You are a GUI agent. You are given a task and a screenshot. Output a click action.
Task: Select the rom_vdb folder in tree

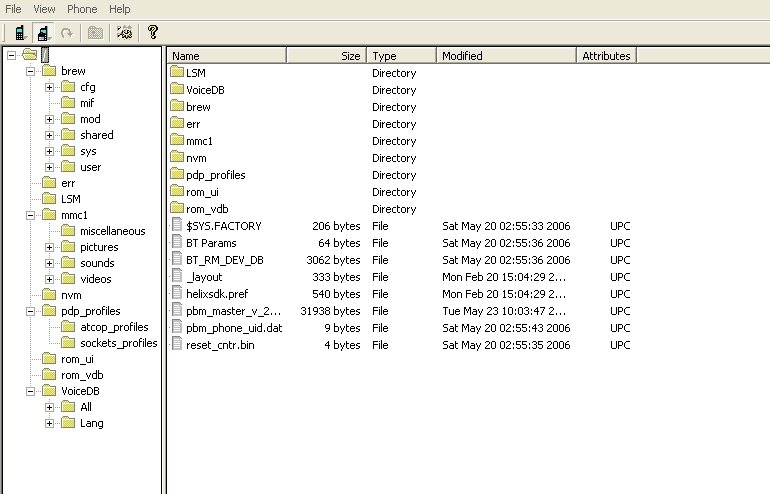click(83, 375)
